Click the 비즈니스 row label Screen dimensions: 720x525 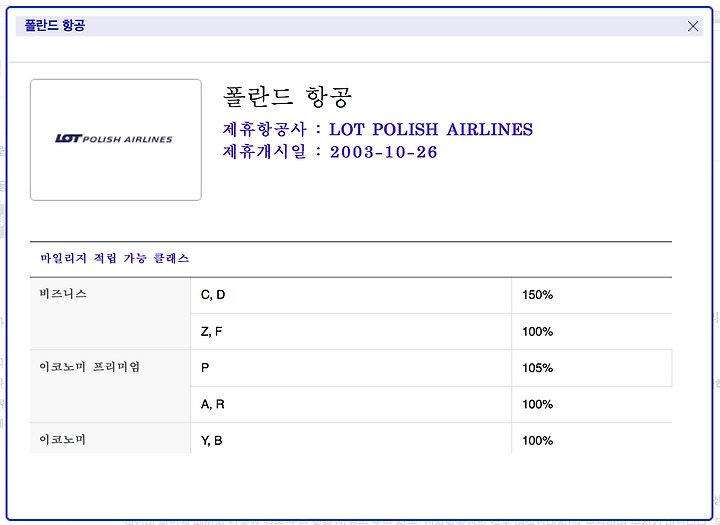pos(63,294)
